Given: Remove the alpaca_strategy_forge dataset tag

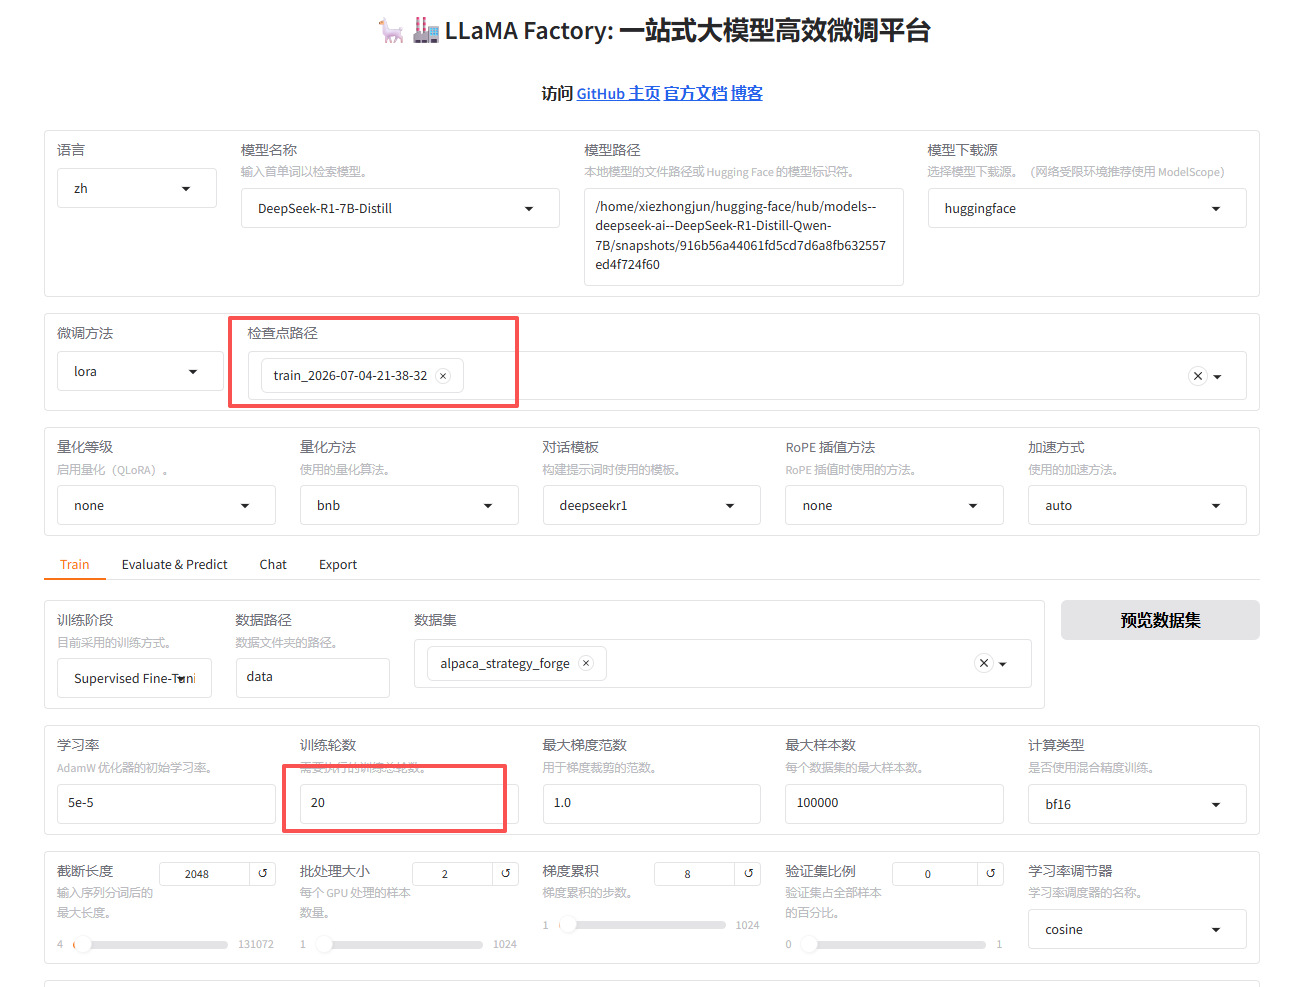Looking at the screenshot, I should point(586,663).
